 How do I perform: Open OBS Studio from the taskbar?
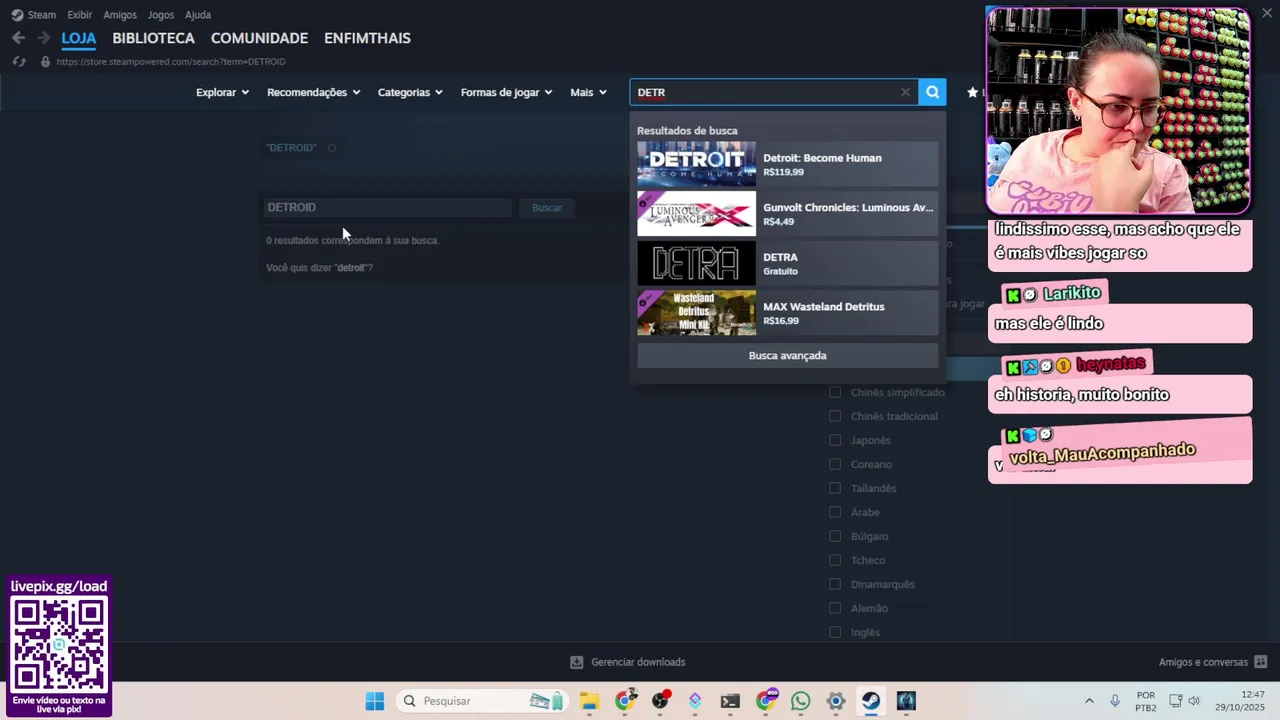[660, 701]
